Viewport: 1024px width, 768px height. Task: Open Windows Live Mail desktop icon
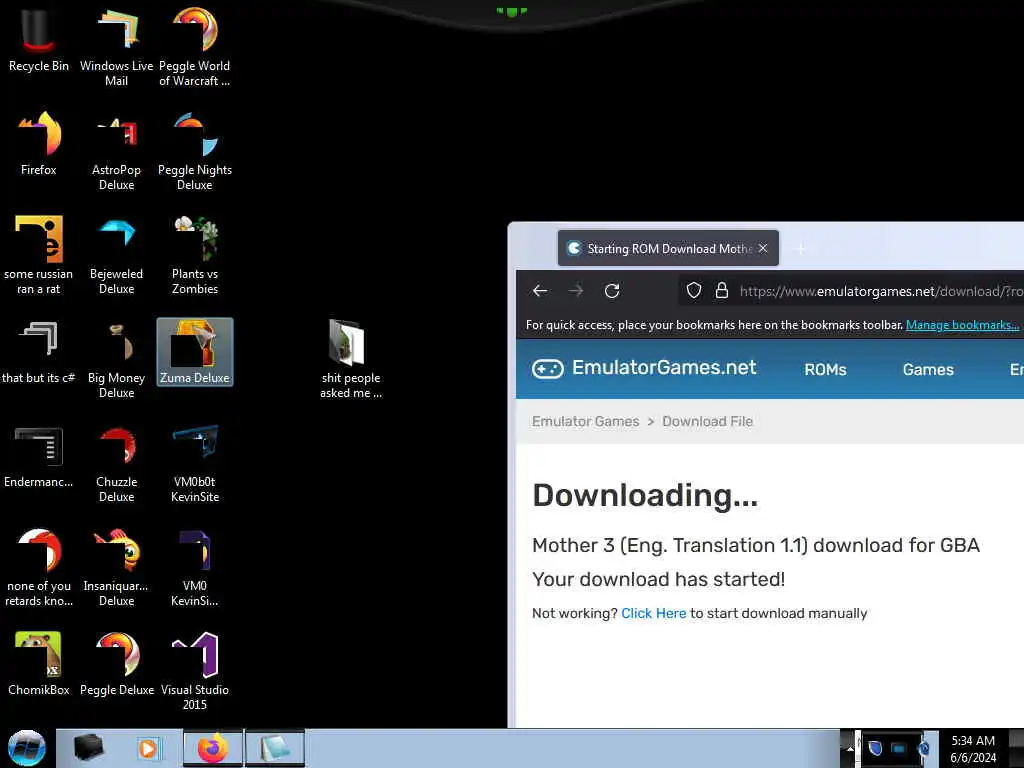(116, 46)
